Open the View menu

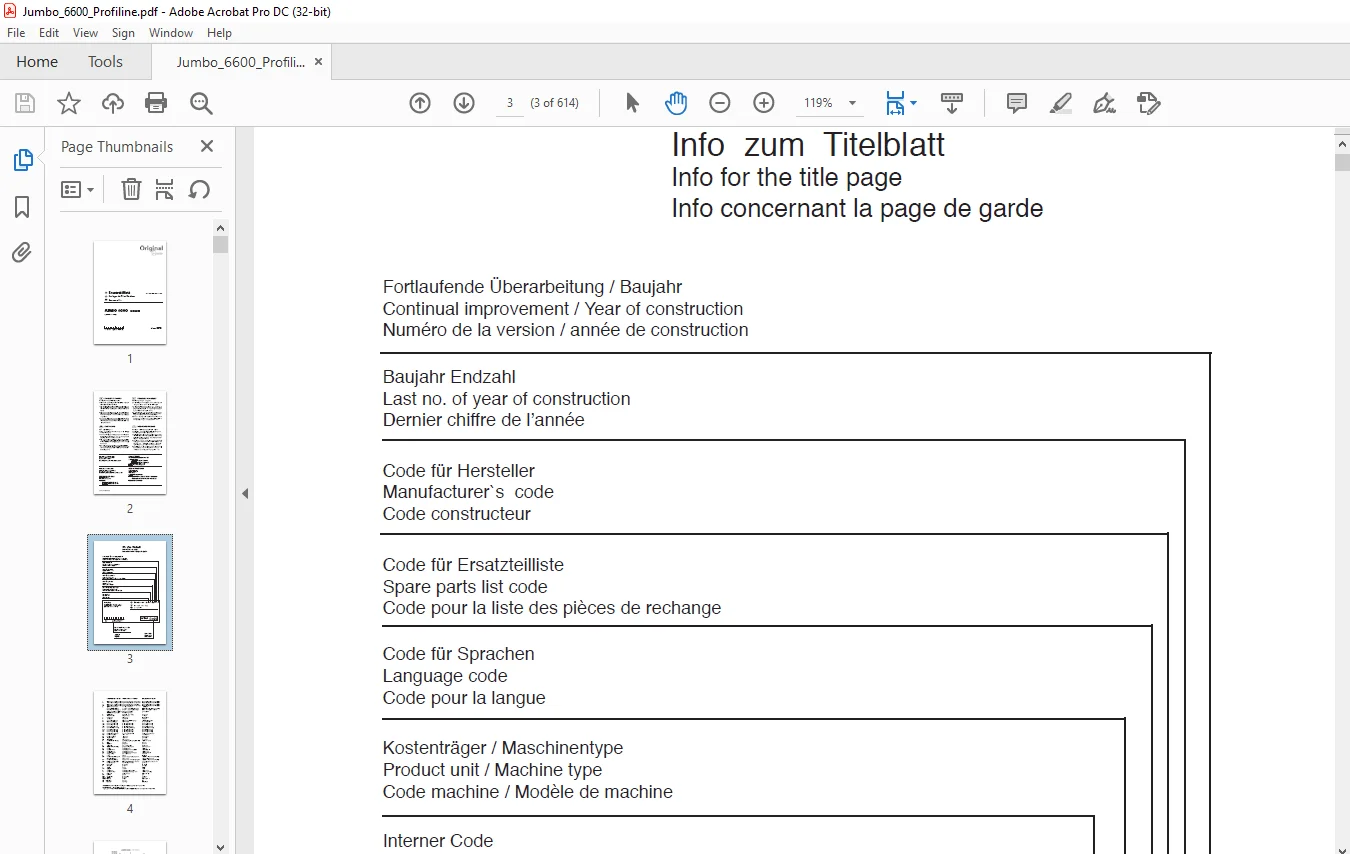(x=86, y=33)
